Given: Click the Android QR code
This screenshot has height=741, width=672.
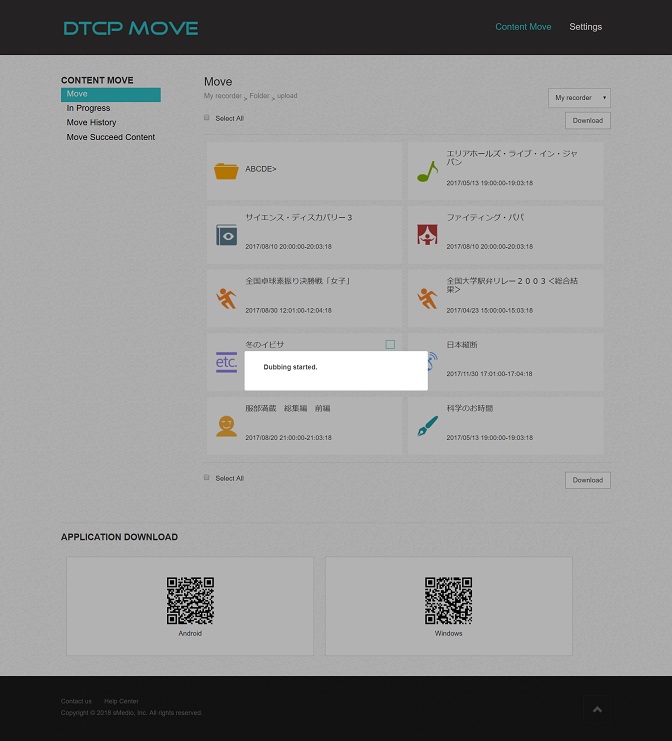Looking at the screenshot, I should pos(190,601).
